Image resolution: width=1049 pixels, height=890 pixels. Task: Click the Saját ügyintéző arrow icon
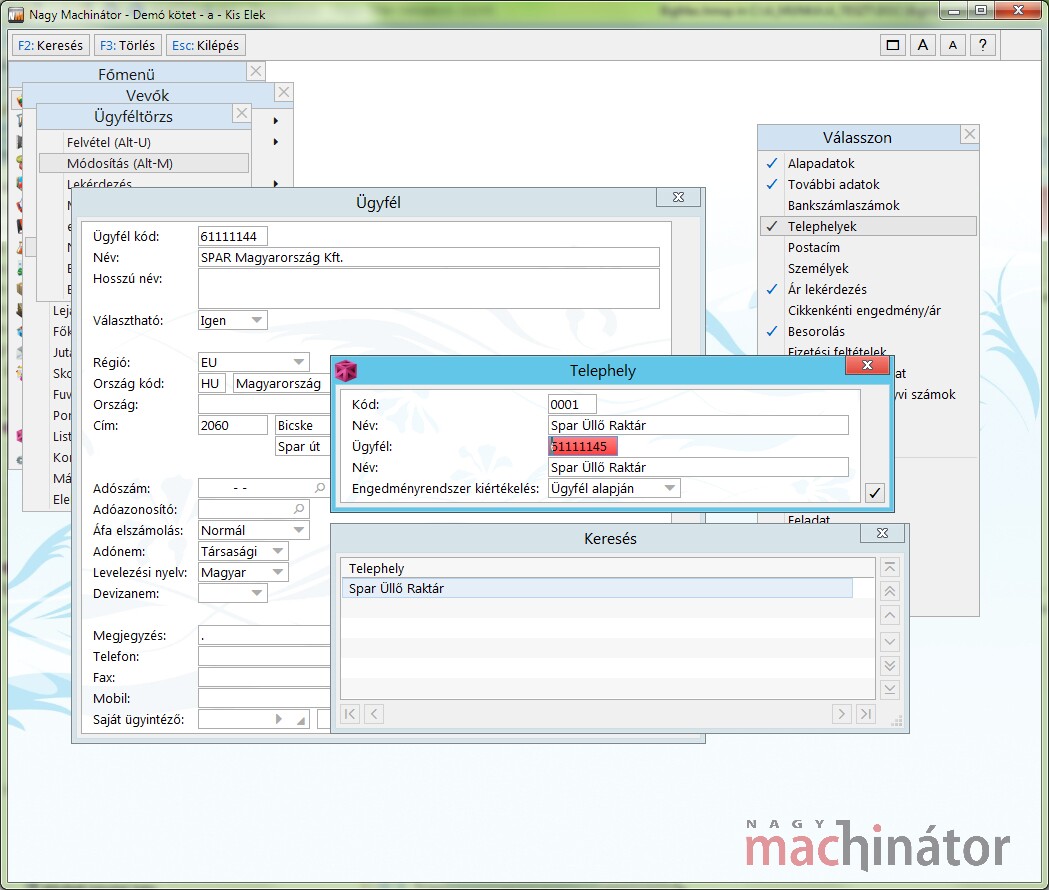click(x=279, y=719)
